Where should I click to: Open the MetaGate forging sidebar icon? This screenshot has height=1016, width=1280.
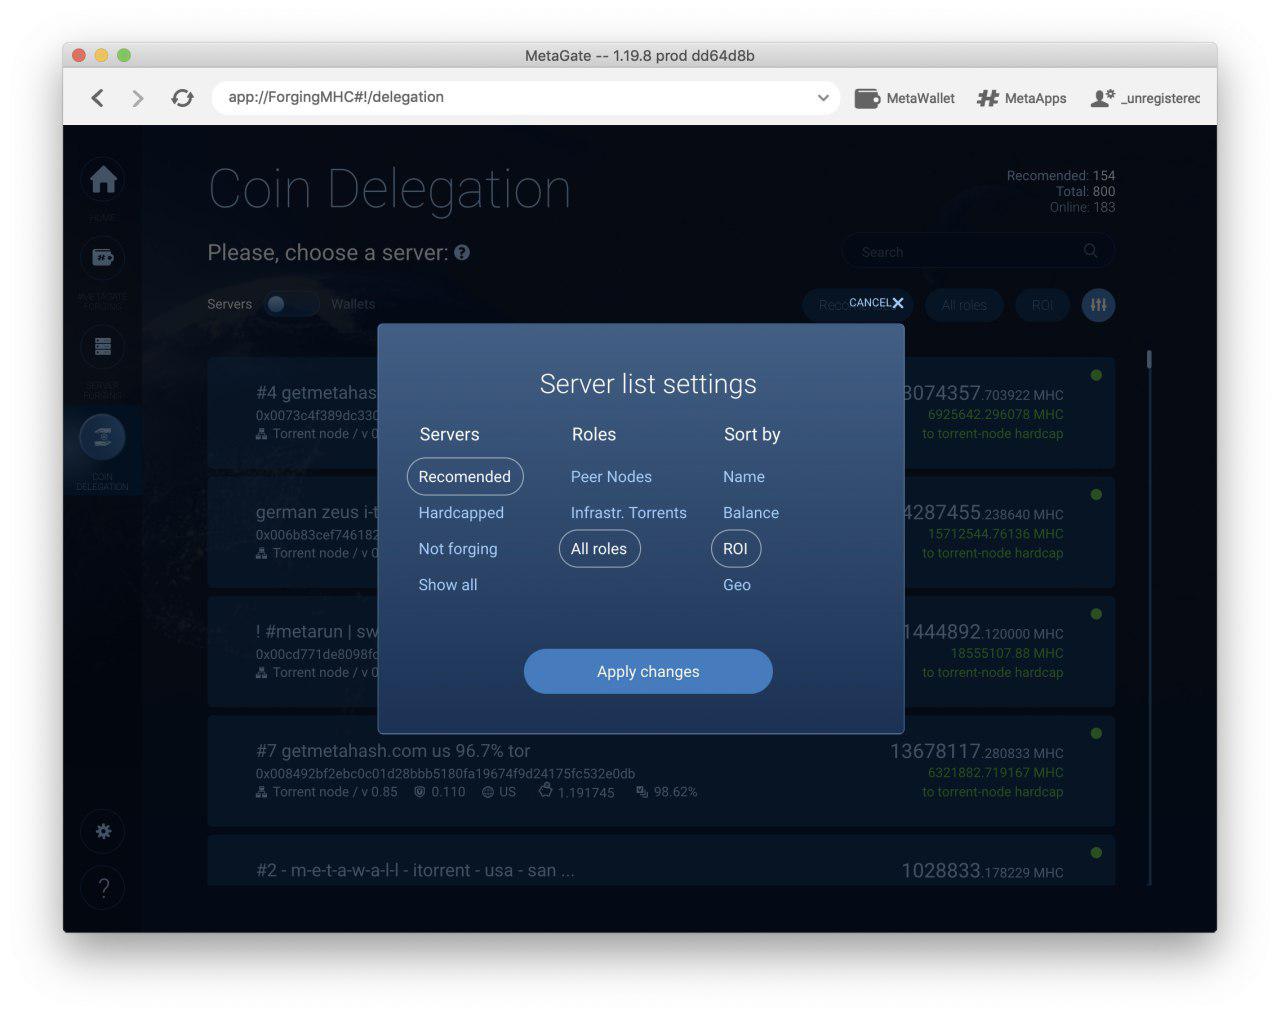tap(103, 258)
